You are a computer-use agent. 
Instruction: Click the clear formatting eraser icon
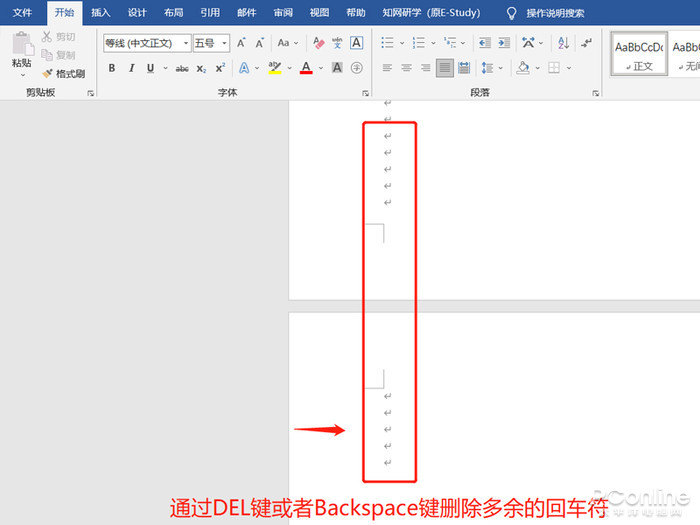coord(318,43)
